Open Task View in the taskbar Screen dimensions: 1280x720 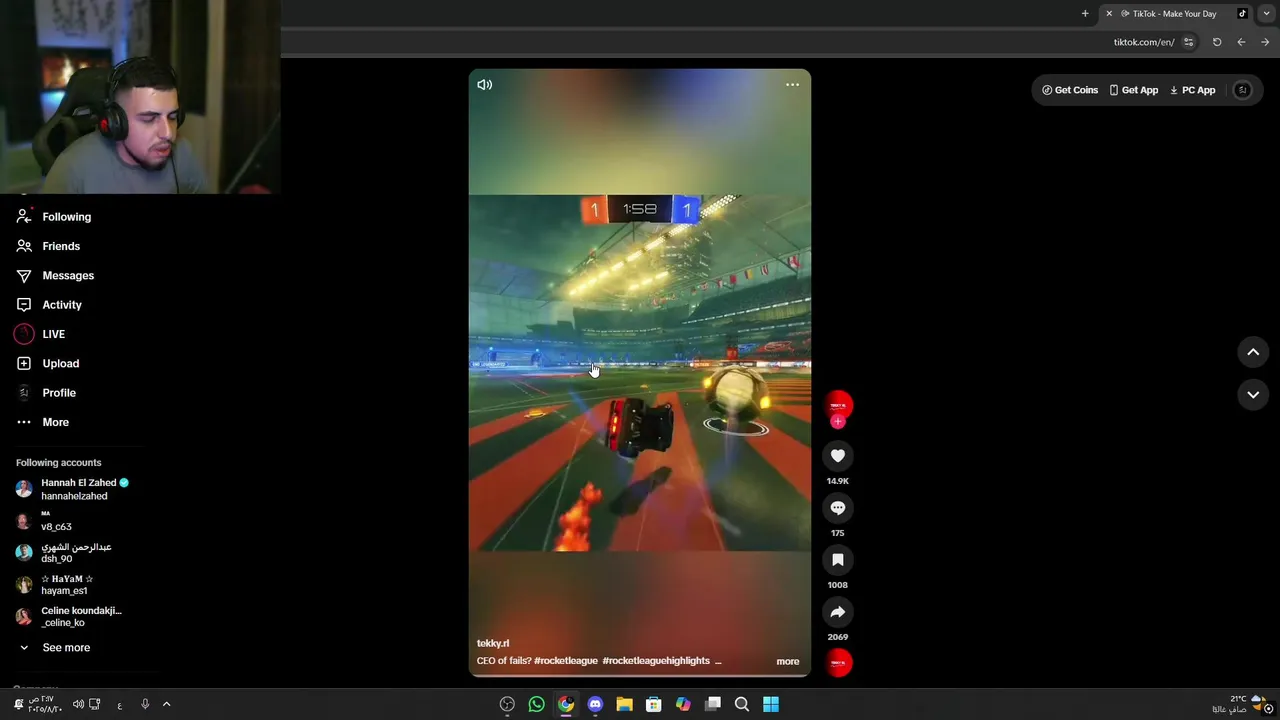click(713, 704)
